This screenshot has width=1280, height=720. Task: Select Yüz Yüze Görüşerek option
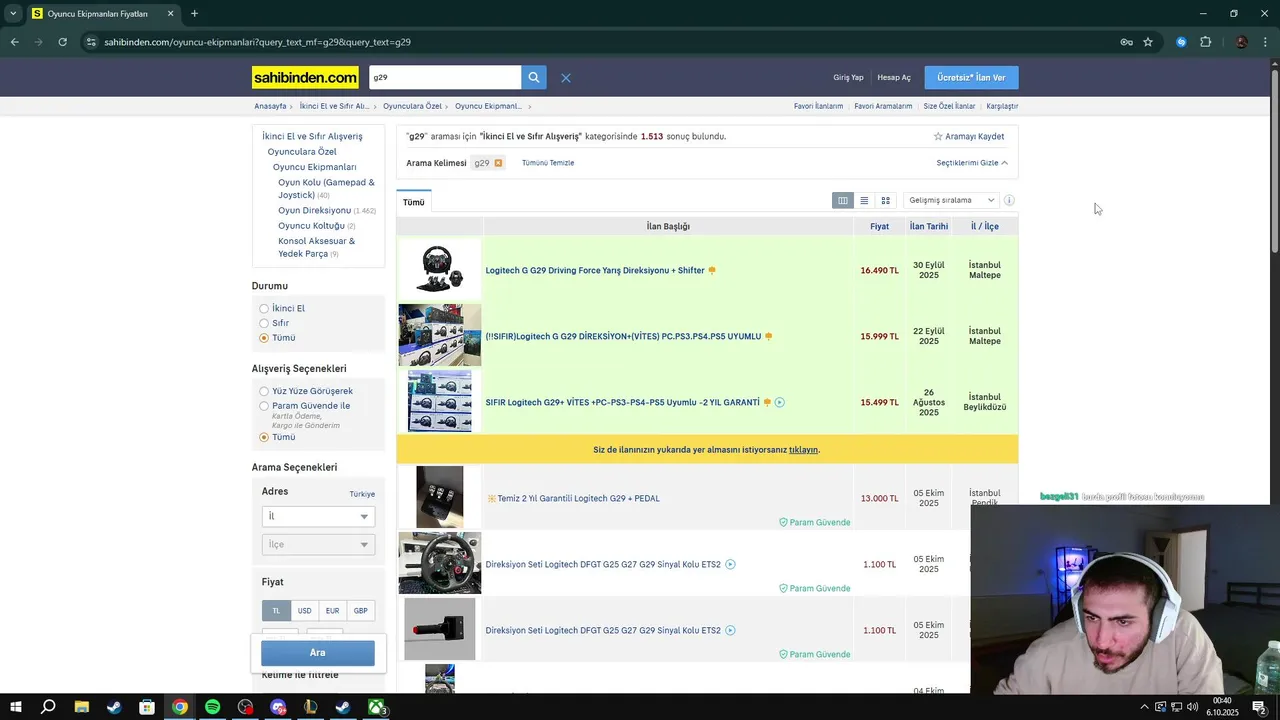[x=264, y=391]
